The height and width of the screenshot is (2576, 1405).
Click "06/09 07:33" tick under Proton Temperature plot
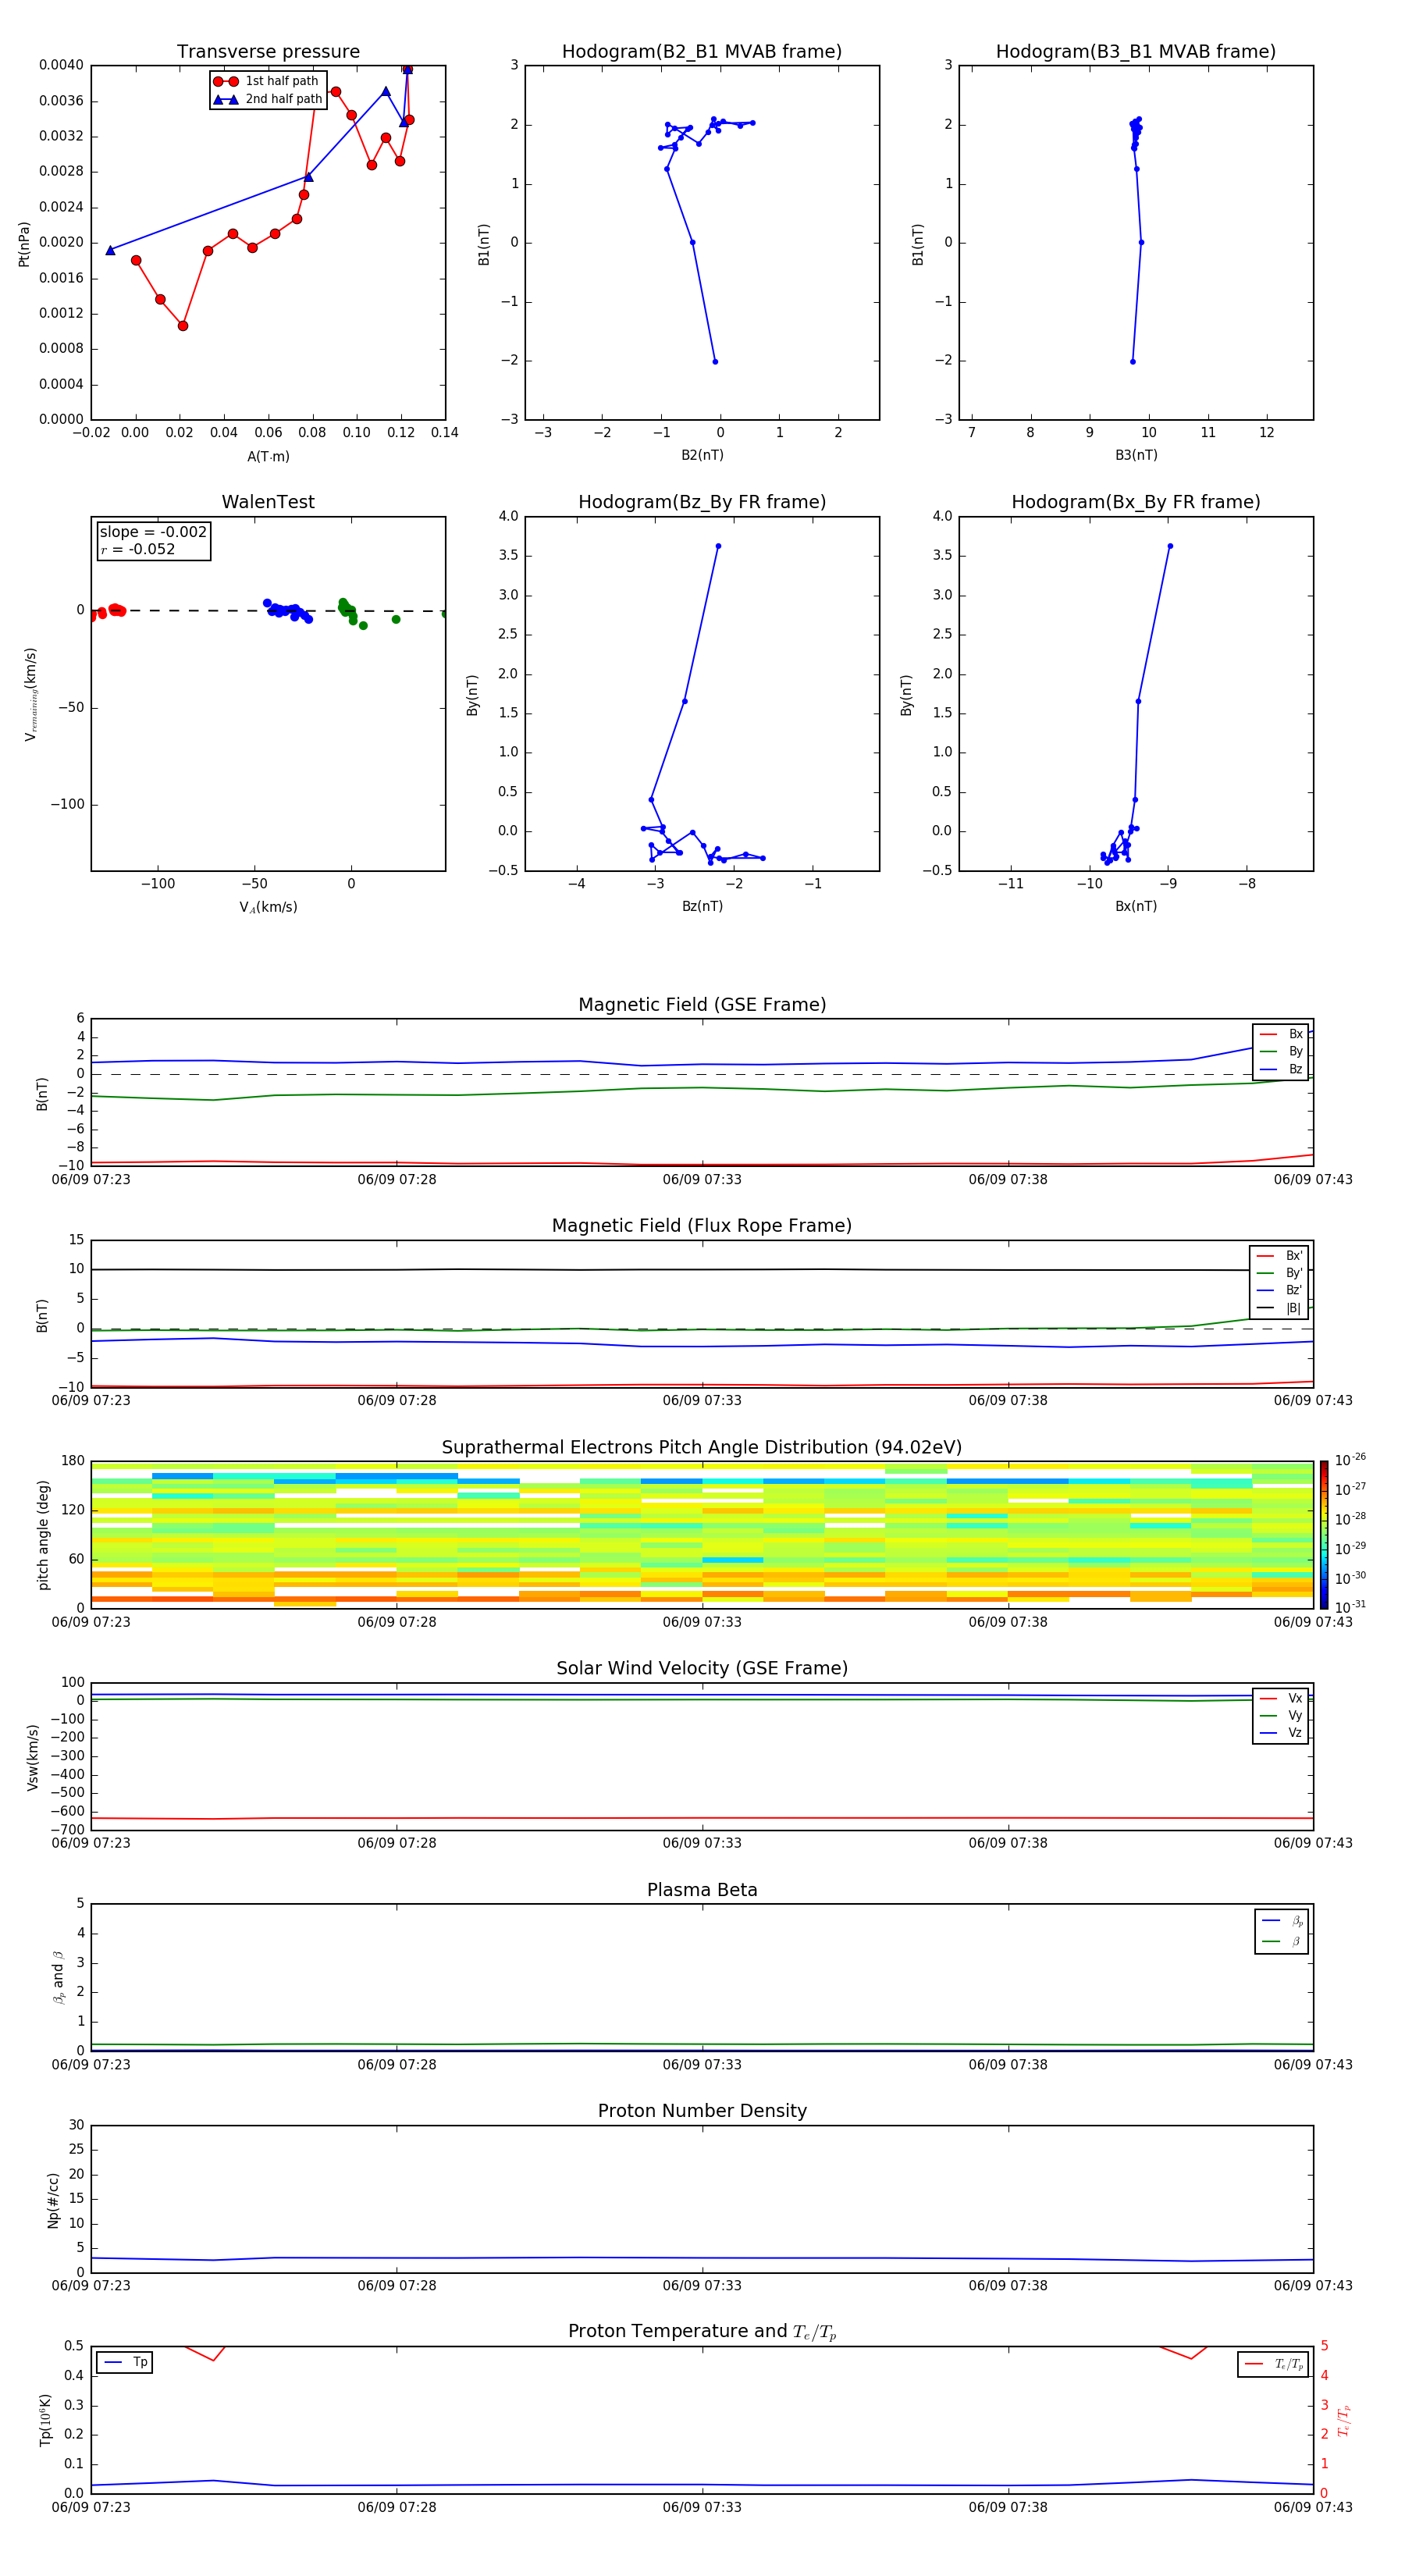(x=702, y=2507)
